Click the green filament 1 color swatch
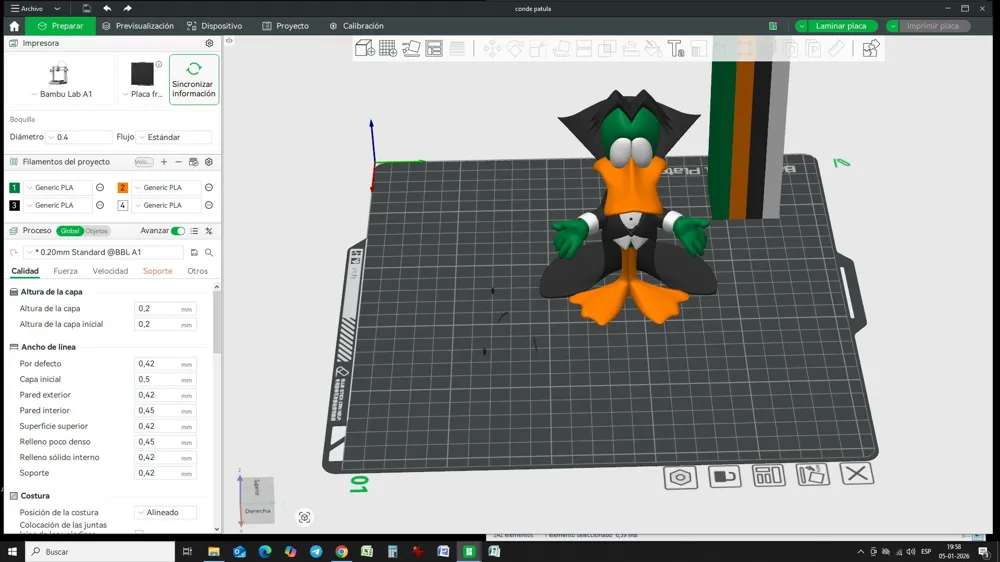Image resolution: width=1000 pixels, height=562 pixels. tap(14, 188)
